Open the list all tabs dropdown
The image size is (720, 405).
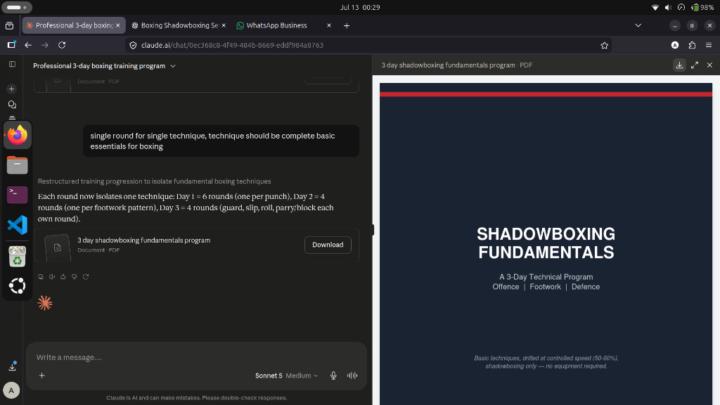pos(638,26)
